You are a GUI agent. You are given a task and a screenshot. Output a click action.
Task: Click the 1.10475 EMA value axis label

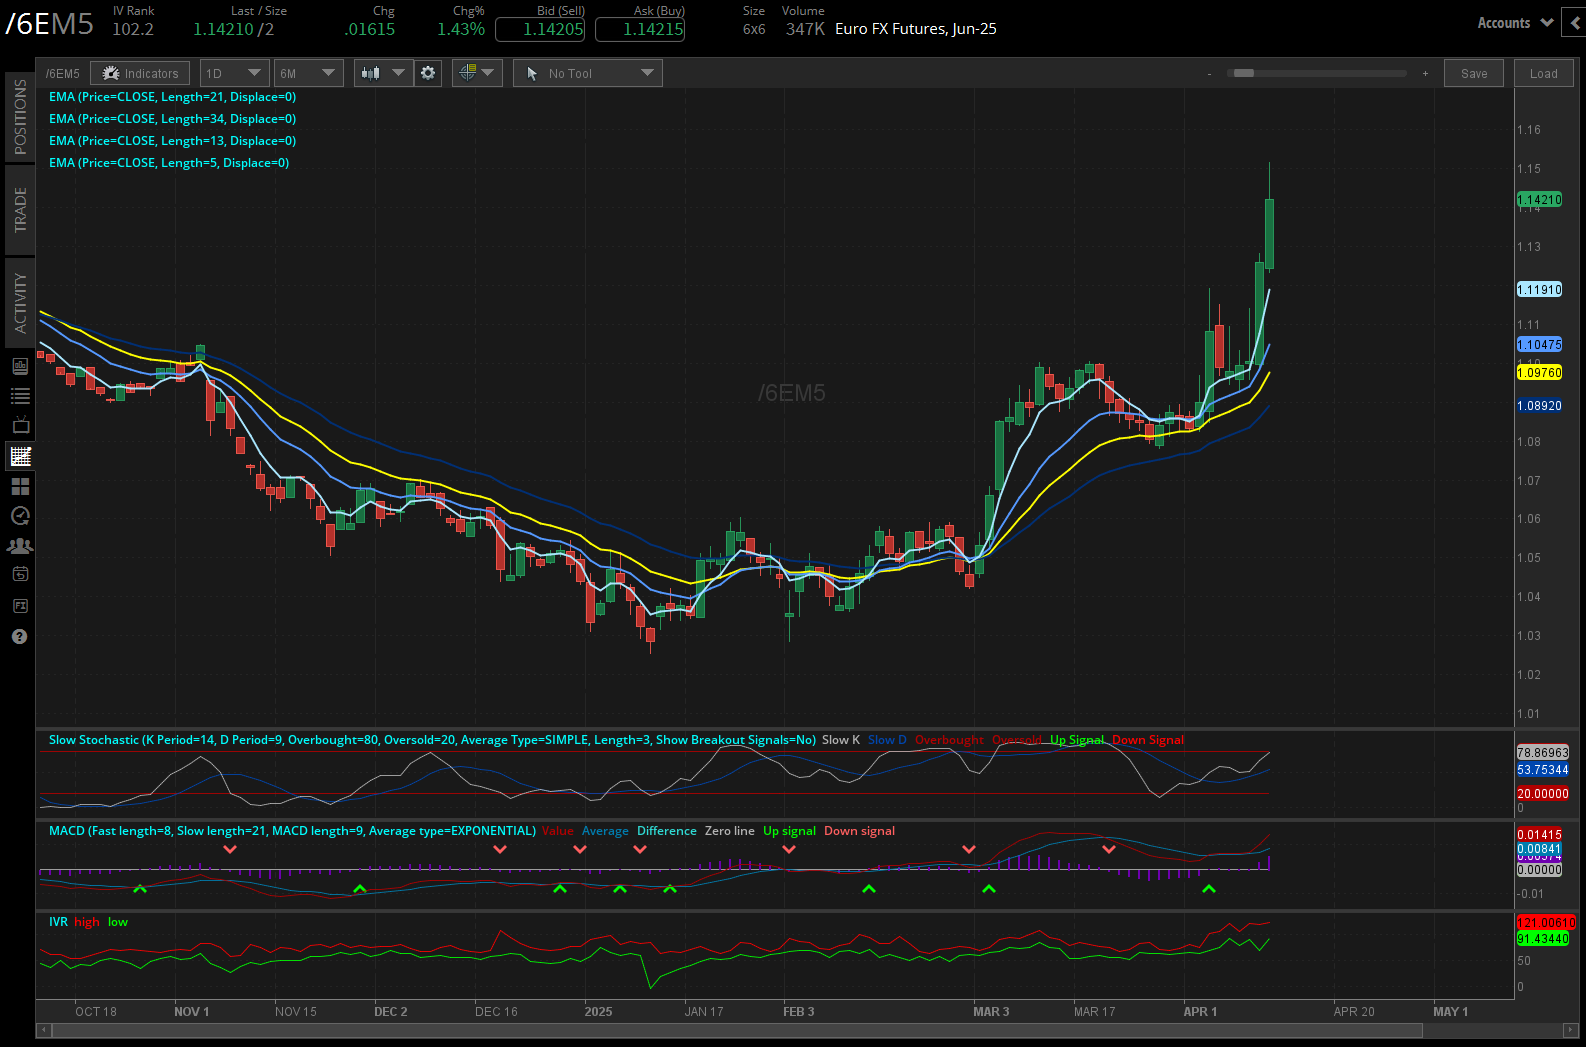tap(1539, 345)
